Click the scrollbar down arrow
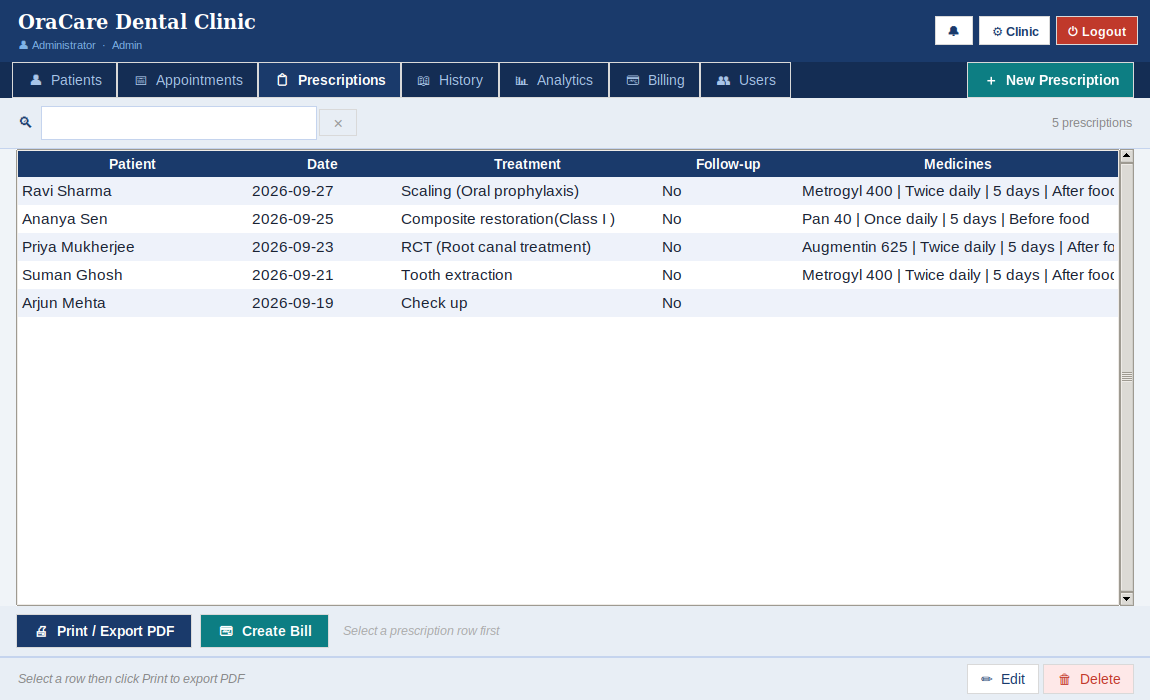Screen dimensions: 1150x700 (x=1127, y=599)
